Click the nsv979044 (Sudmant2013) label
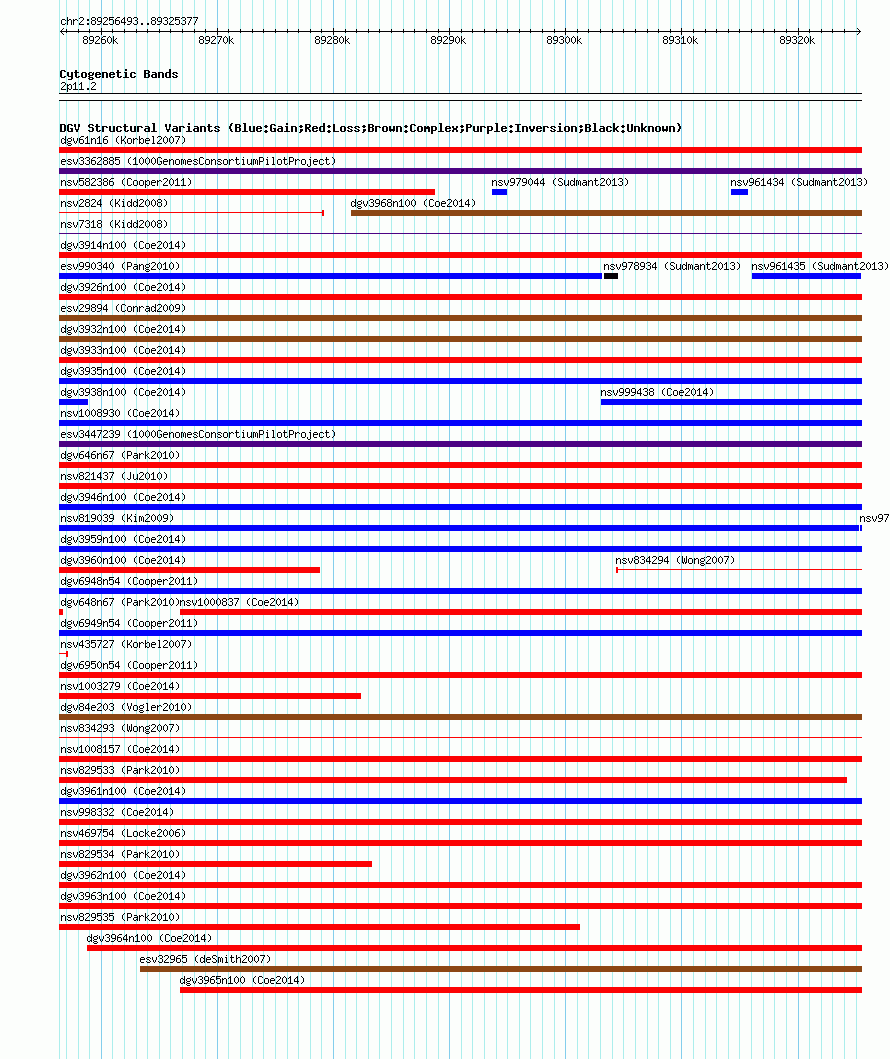Screen dimensions: 890x1059 [x=560, y=182]
